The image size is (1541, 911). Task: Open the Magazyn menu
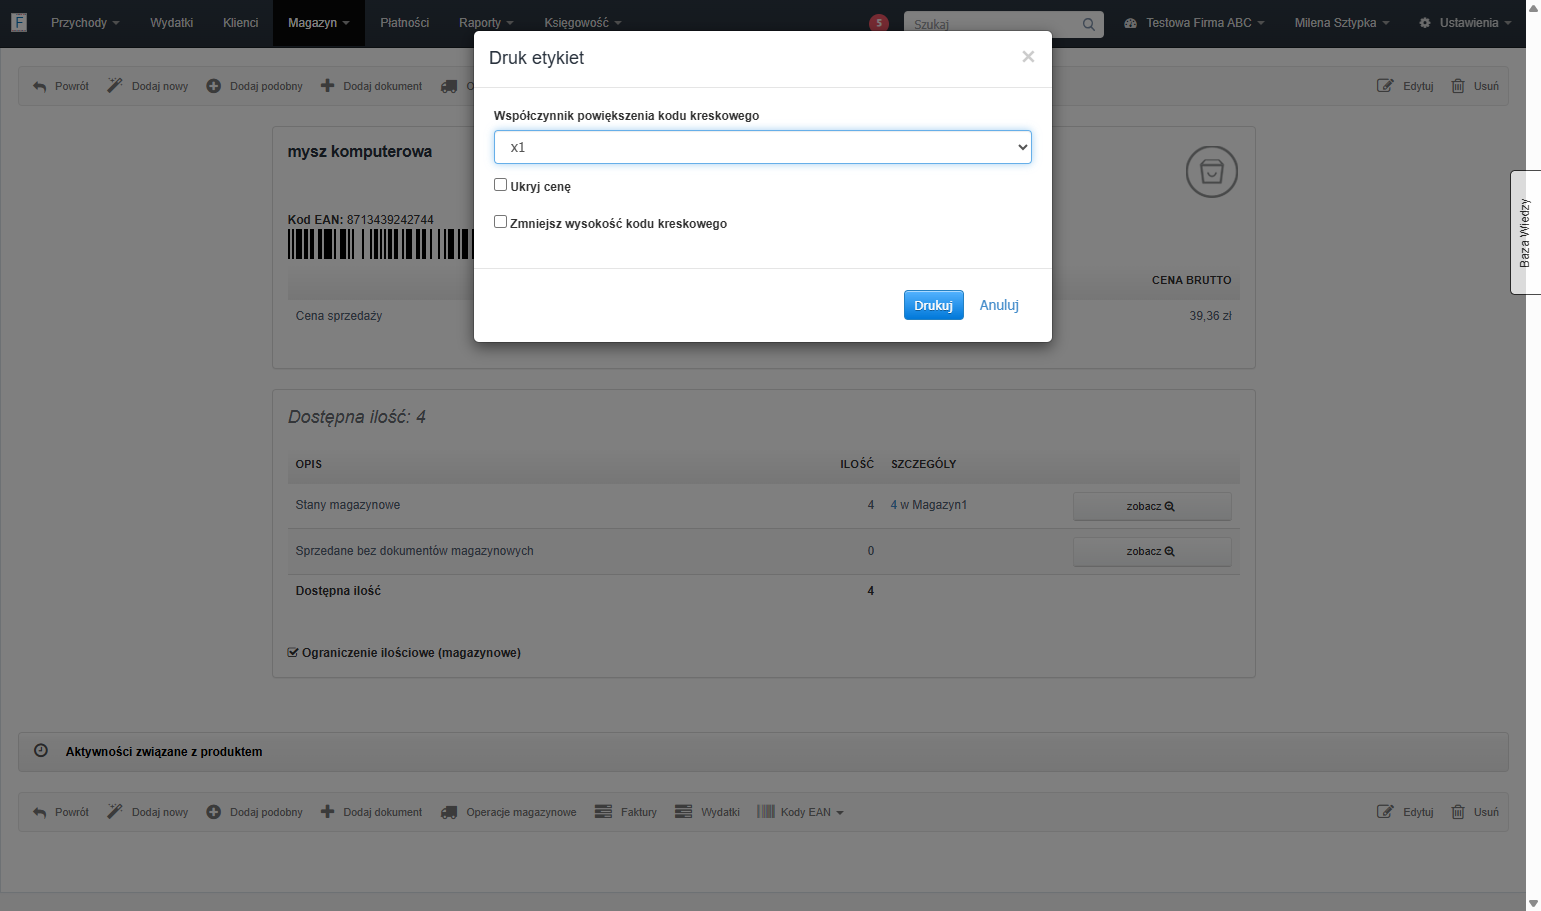[x=319, y=23]
